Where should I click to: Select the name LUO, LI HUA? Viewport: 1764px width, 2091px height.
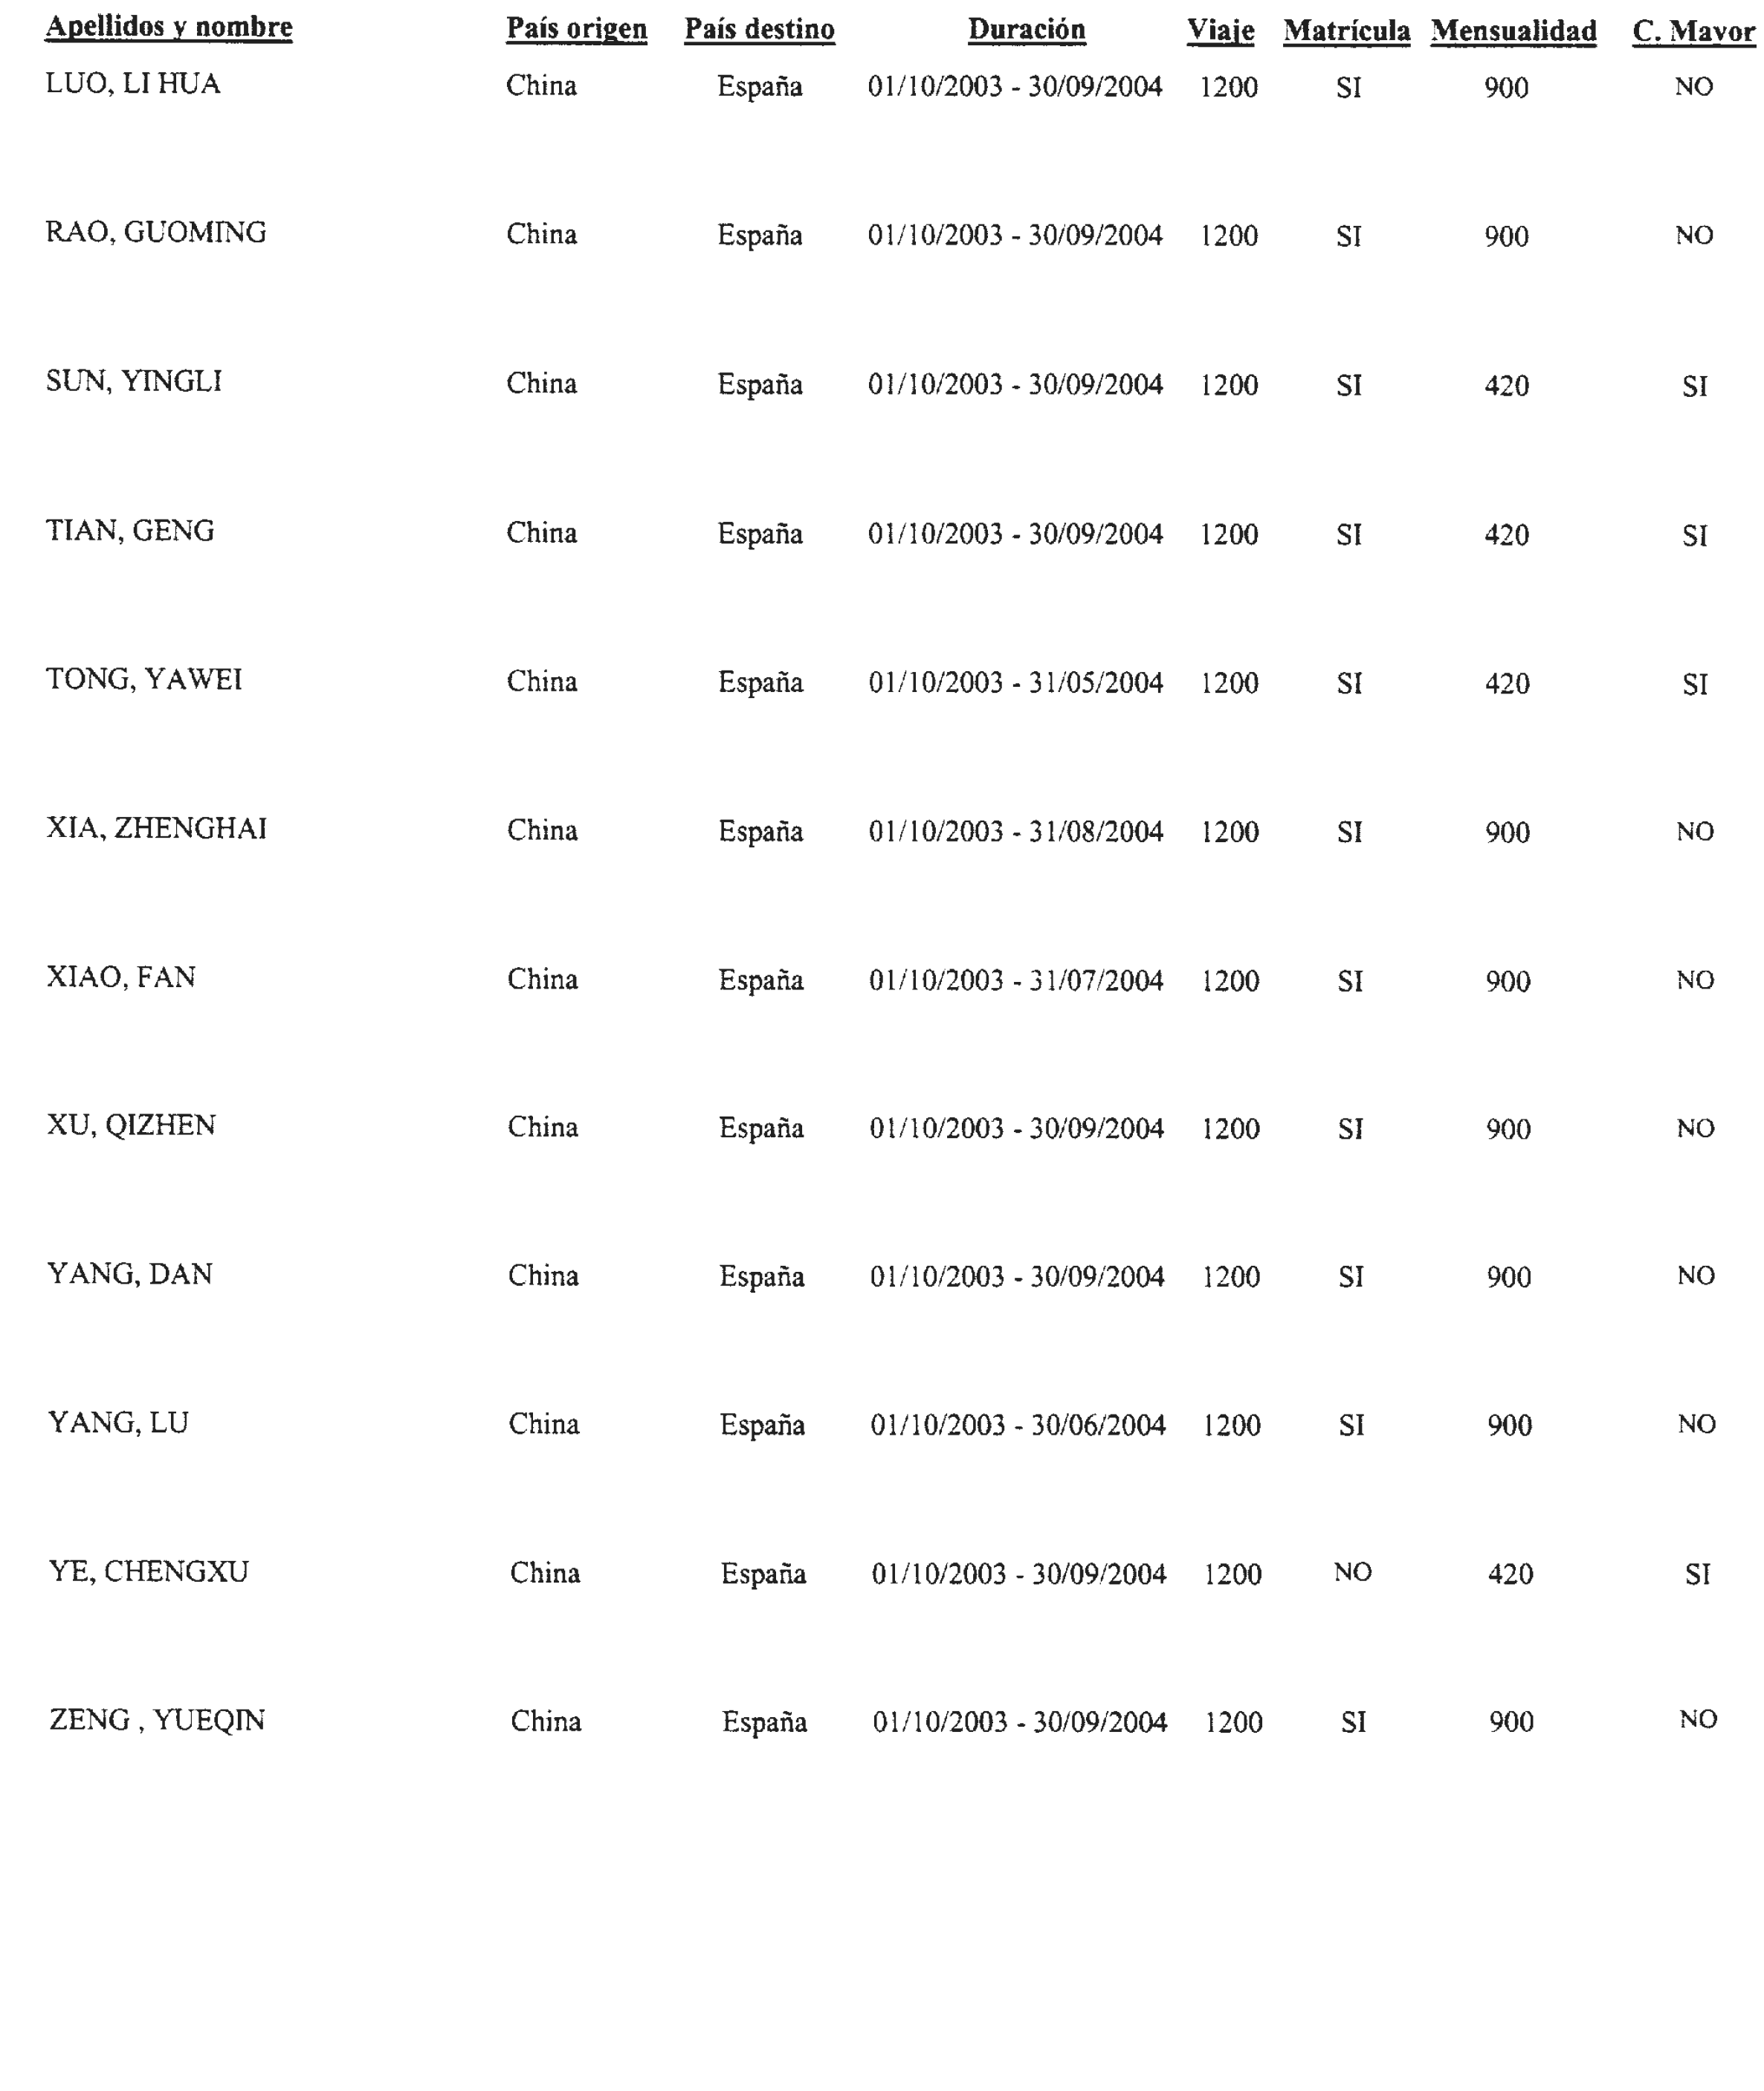click(x=133, y=84)
